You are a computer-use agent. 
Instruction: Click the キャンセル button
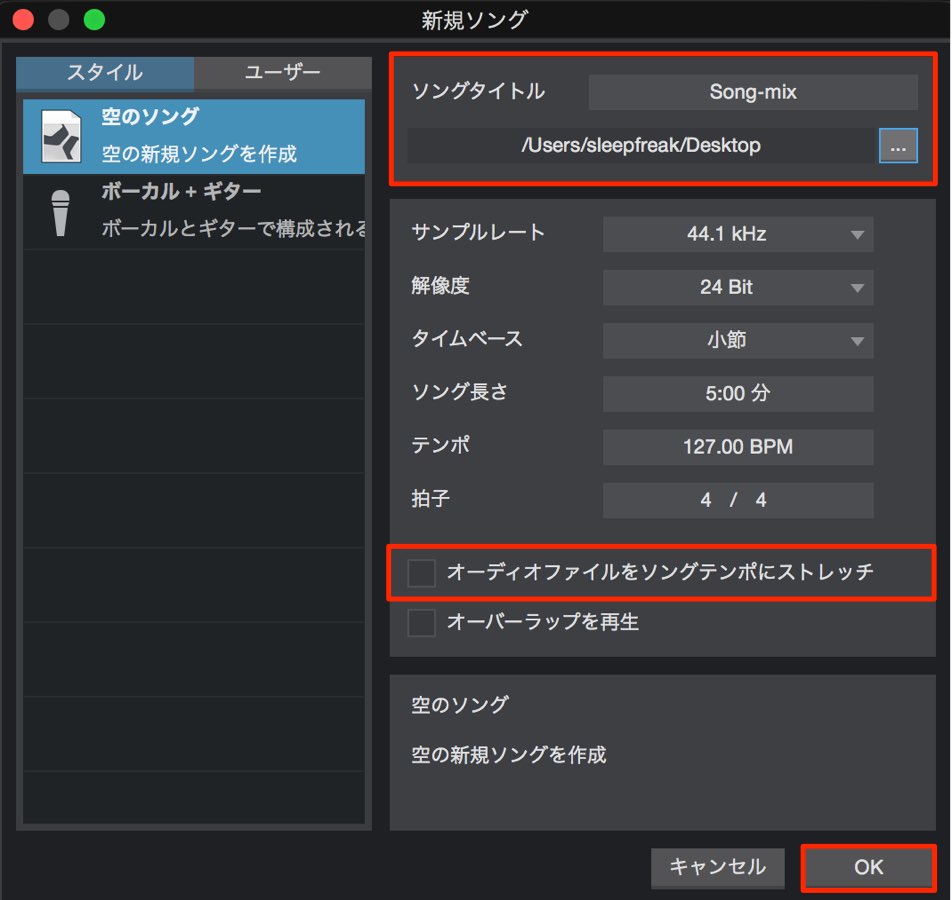(718, 867)
